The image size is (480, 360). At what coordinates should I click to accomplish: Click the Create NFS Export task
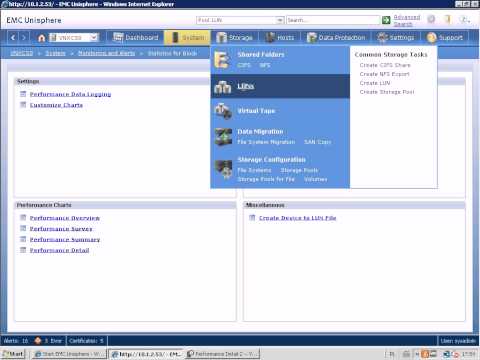384,74
